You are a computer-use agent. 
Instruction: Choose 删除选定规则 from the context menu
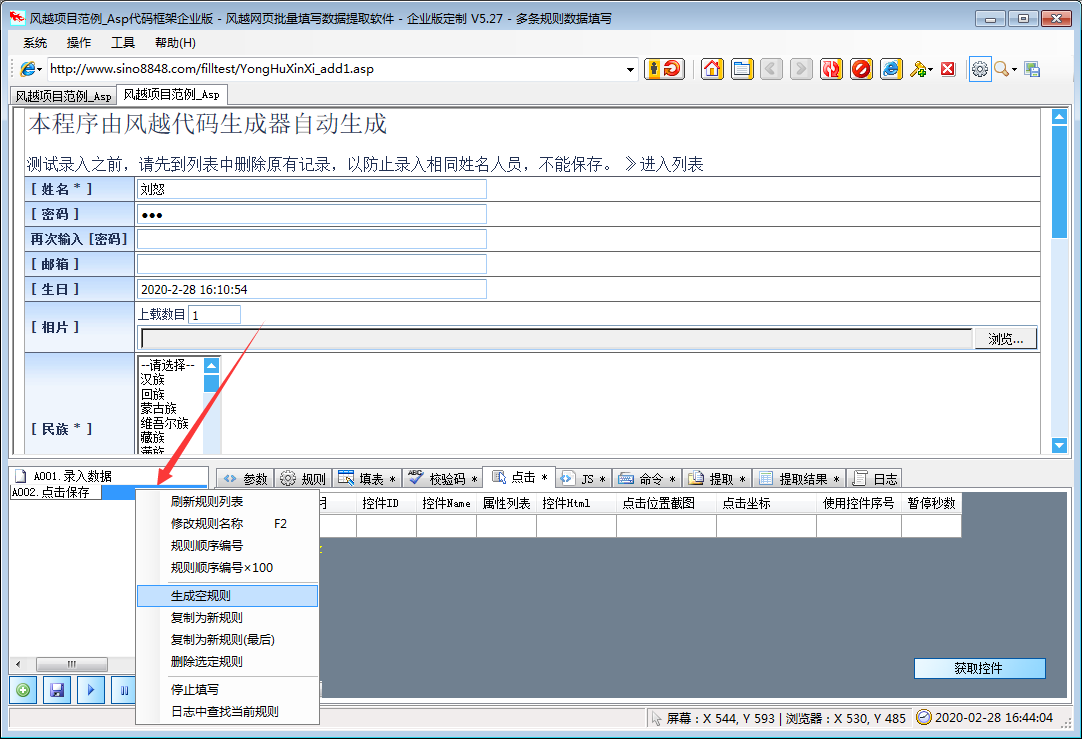[227, 662]
